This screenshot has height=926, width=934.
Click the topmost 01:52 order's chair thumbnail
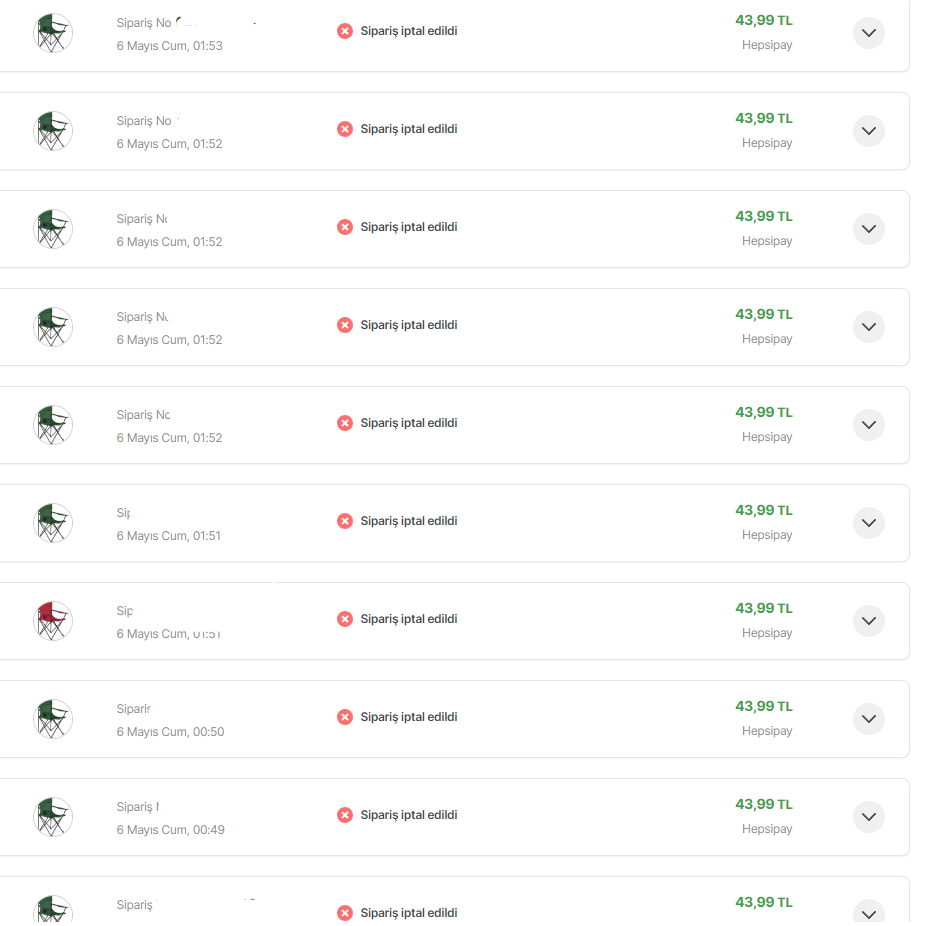(x=52, y=131)
